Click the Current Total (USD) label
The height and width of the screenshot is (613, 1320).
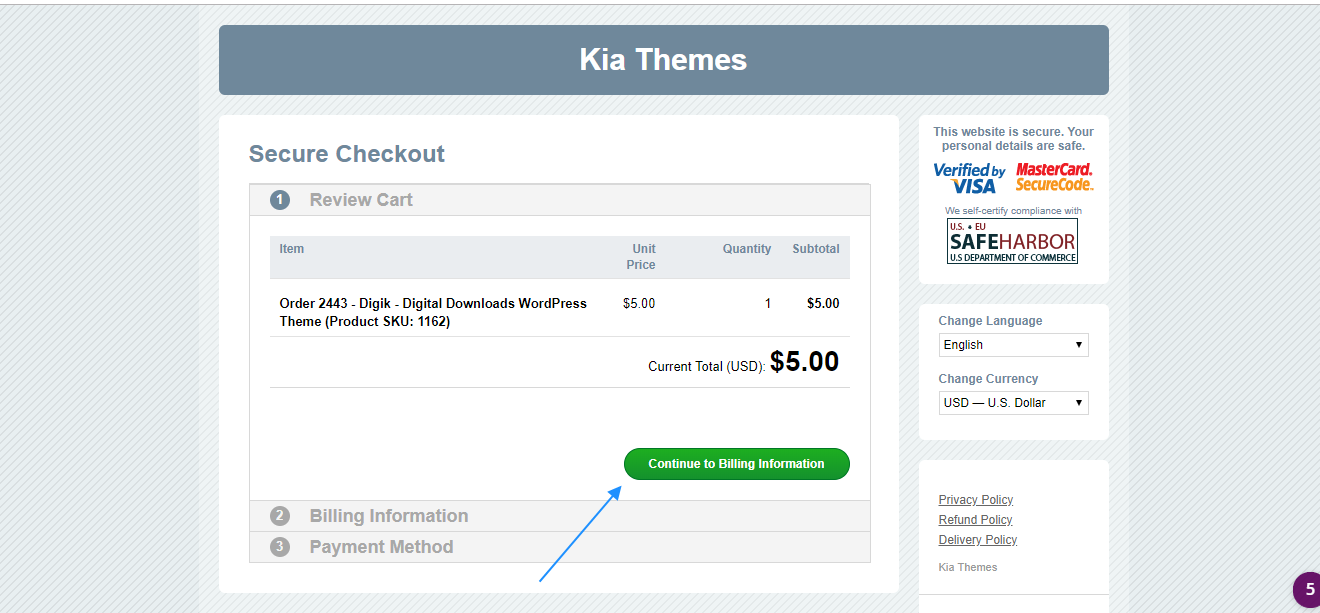[x=707, y=367]
